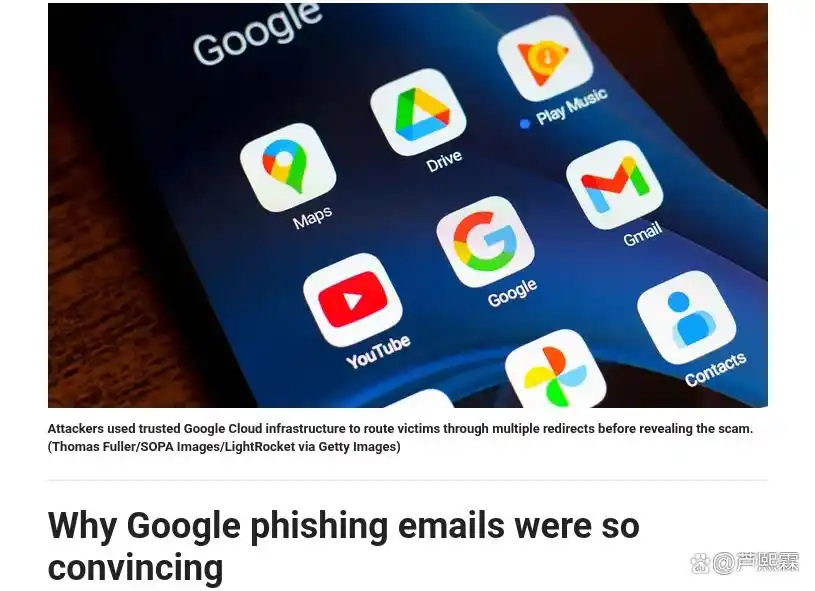Click the paw icon in the watermark

pyautogui.click(x=700, y=563)
